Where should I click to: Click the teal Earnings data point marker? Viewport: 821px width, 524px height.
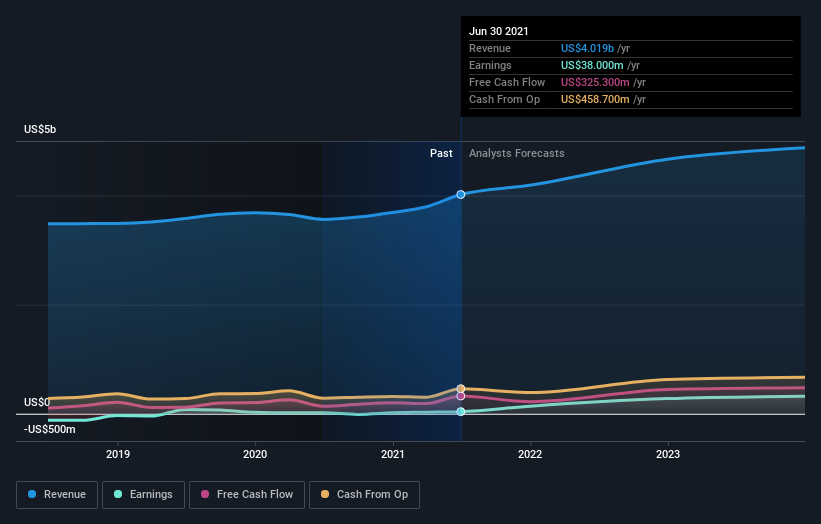pyautogui.click(x=460, y=411)
